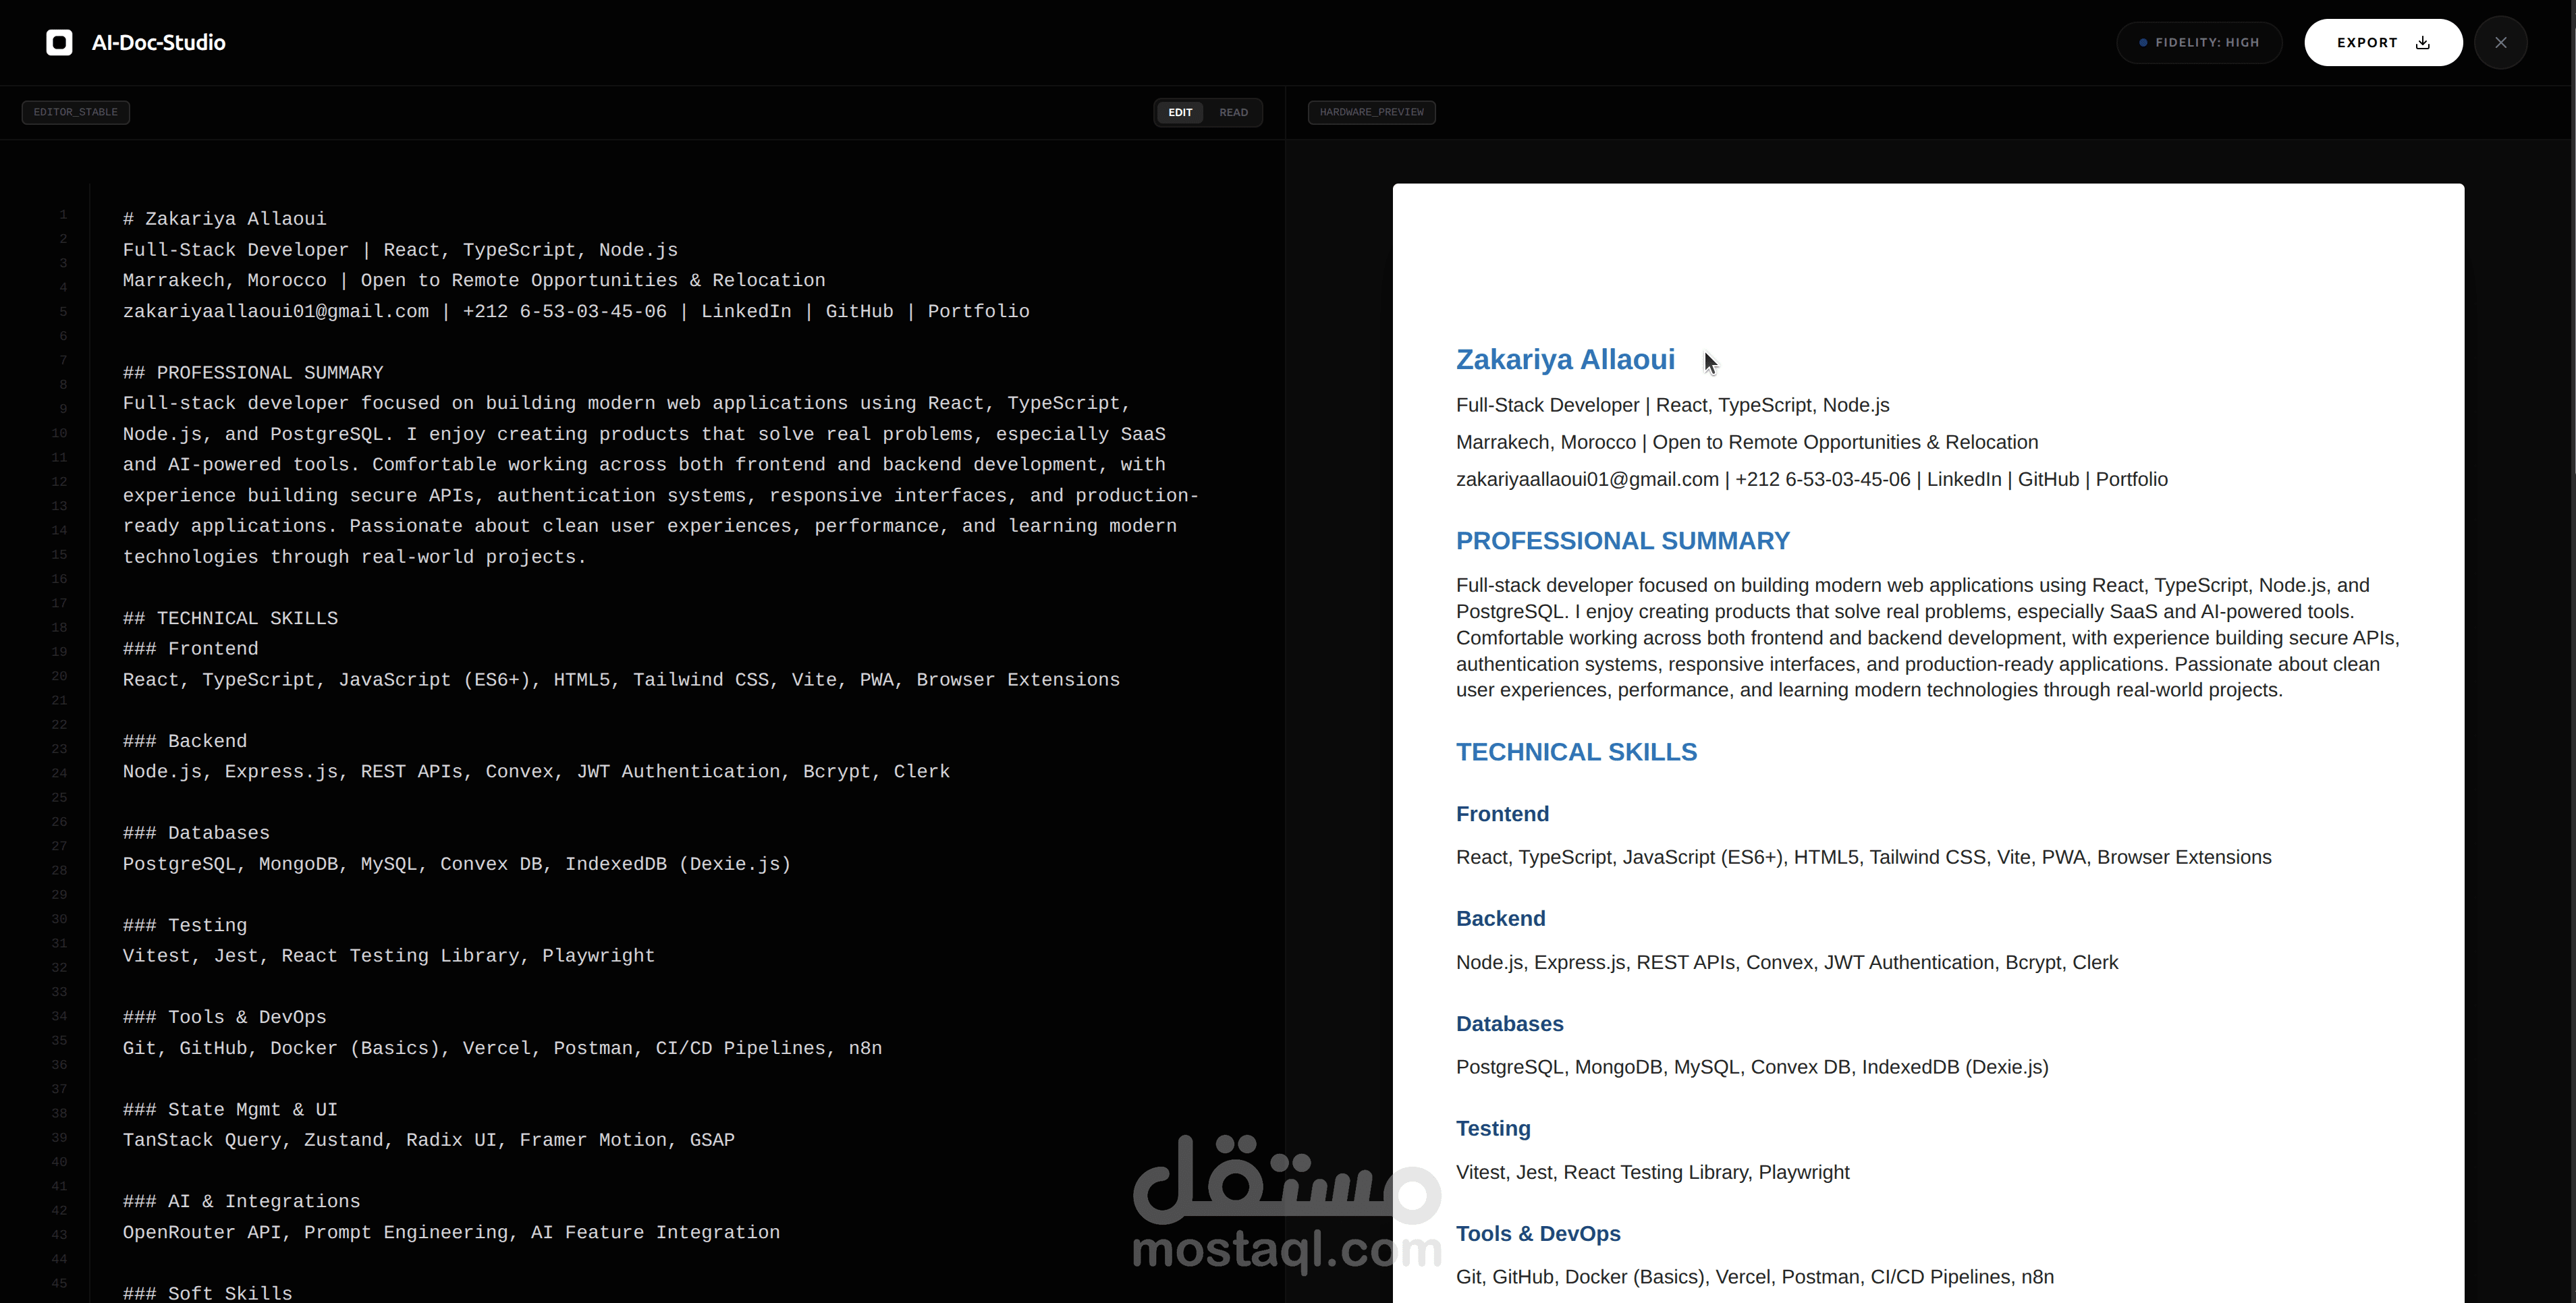Click the 'TECHNICAL SKILLS' heading in preview
Image resolution: width=2576 pixels, height=1303 pixels.
click(1576, 752)
